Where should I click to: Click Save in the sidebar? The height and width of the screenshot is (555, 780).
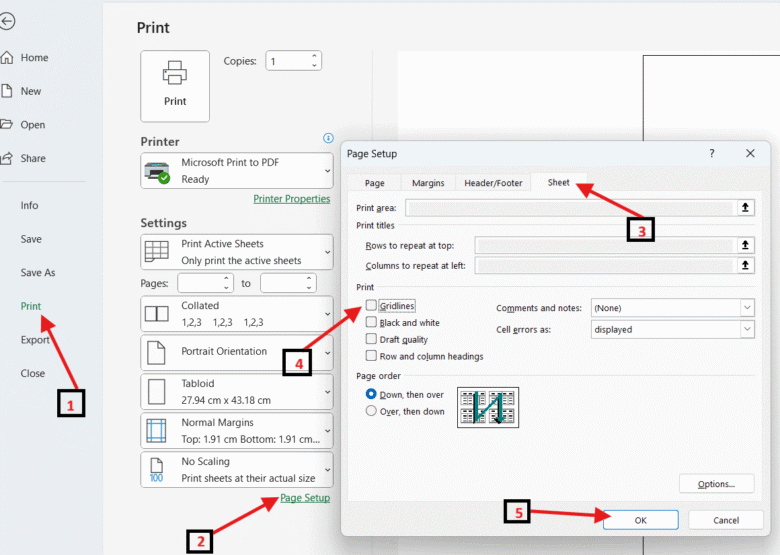point(31,239)
